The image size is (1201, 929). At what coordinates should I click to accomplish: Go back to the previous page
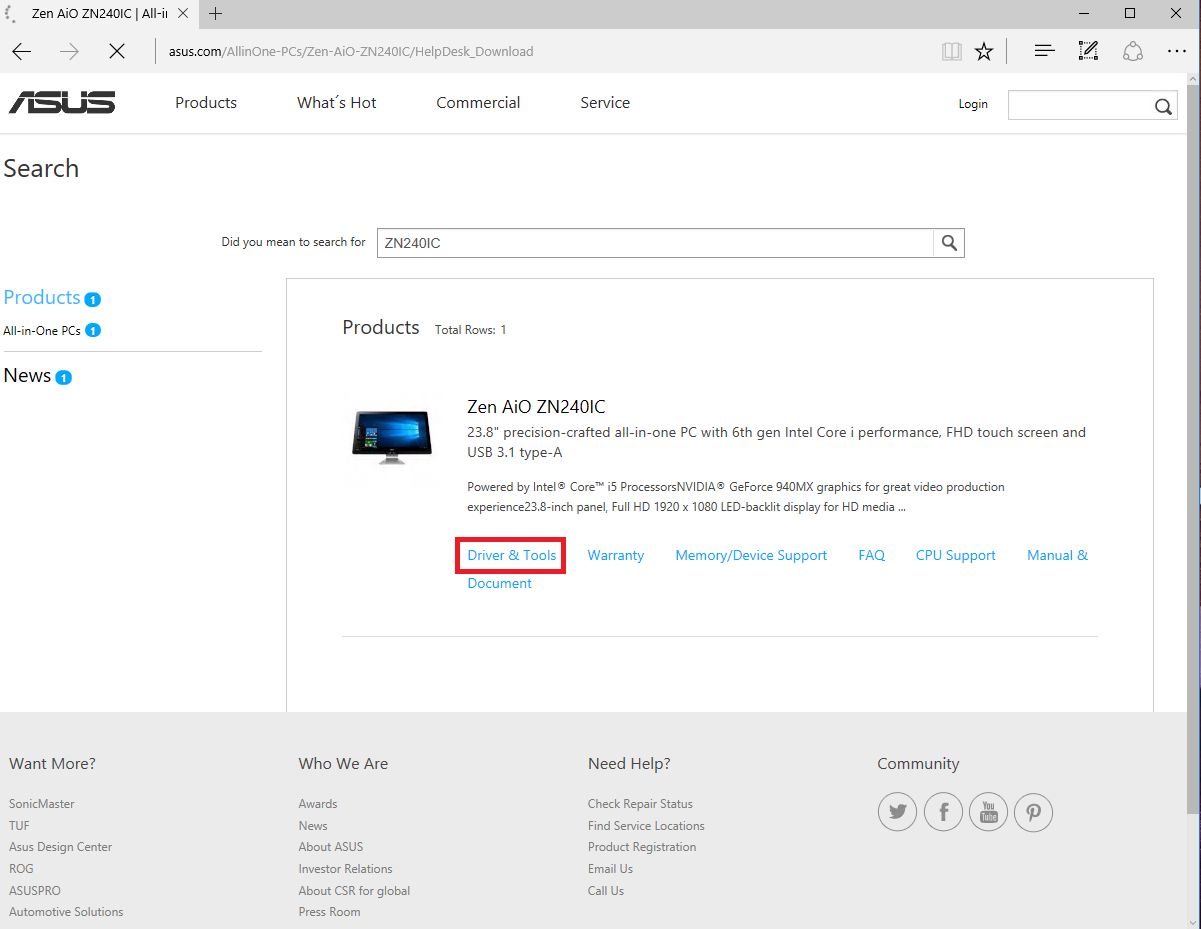pyautogui.click(x=22, y=51)
